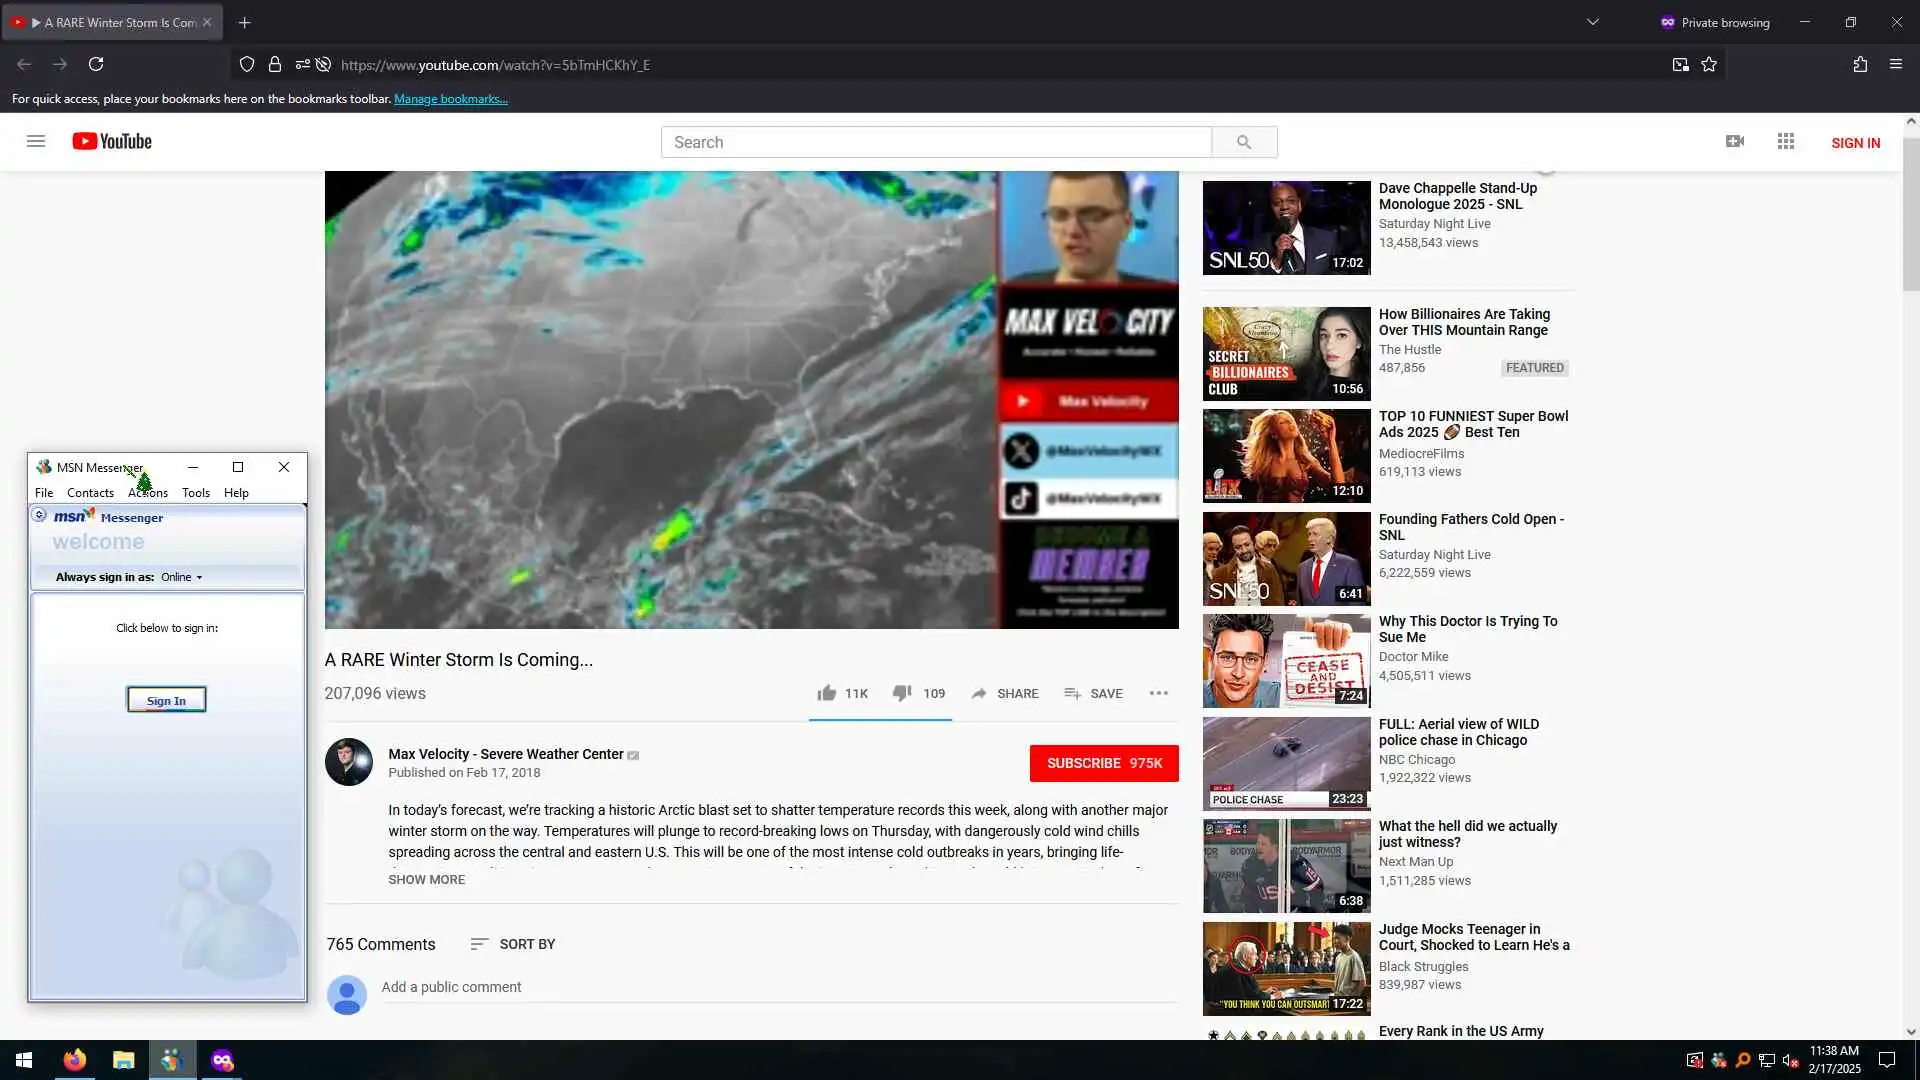This screenshot has height=1080, width=1920.
Task: Like the video with thumbs up
Action: (827, 693)
